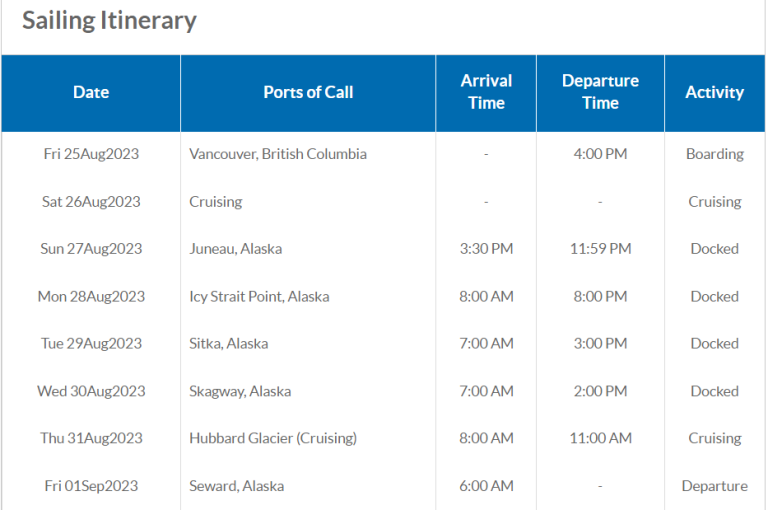
Task: Click the Date column header
Action: tap(91, 92)
